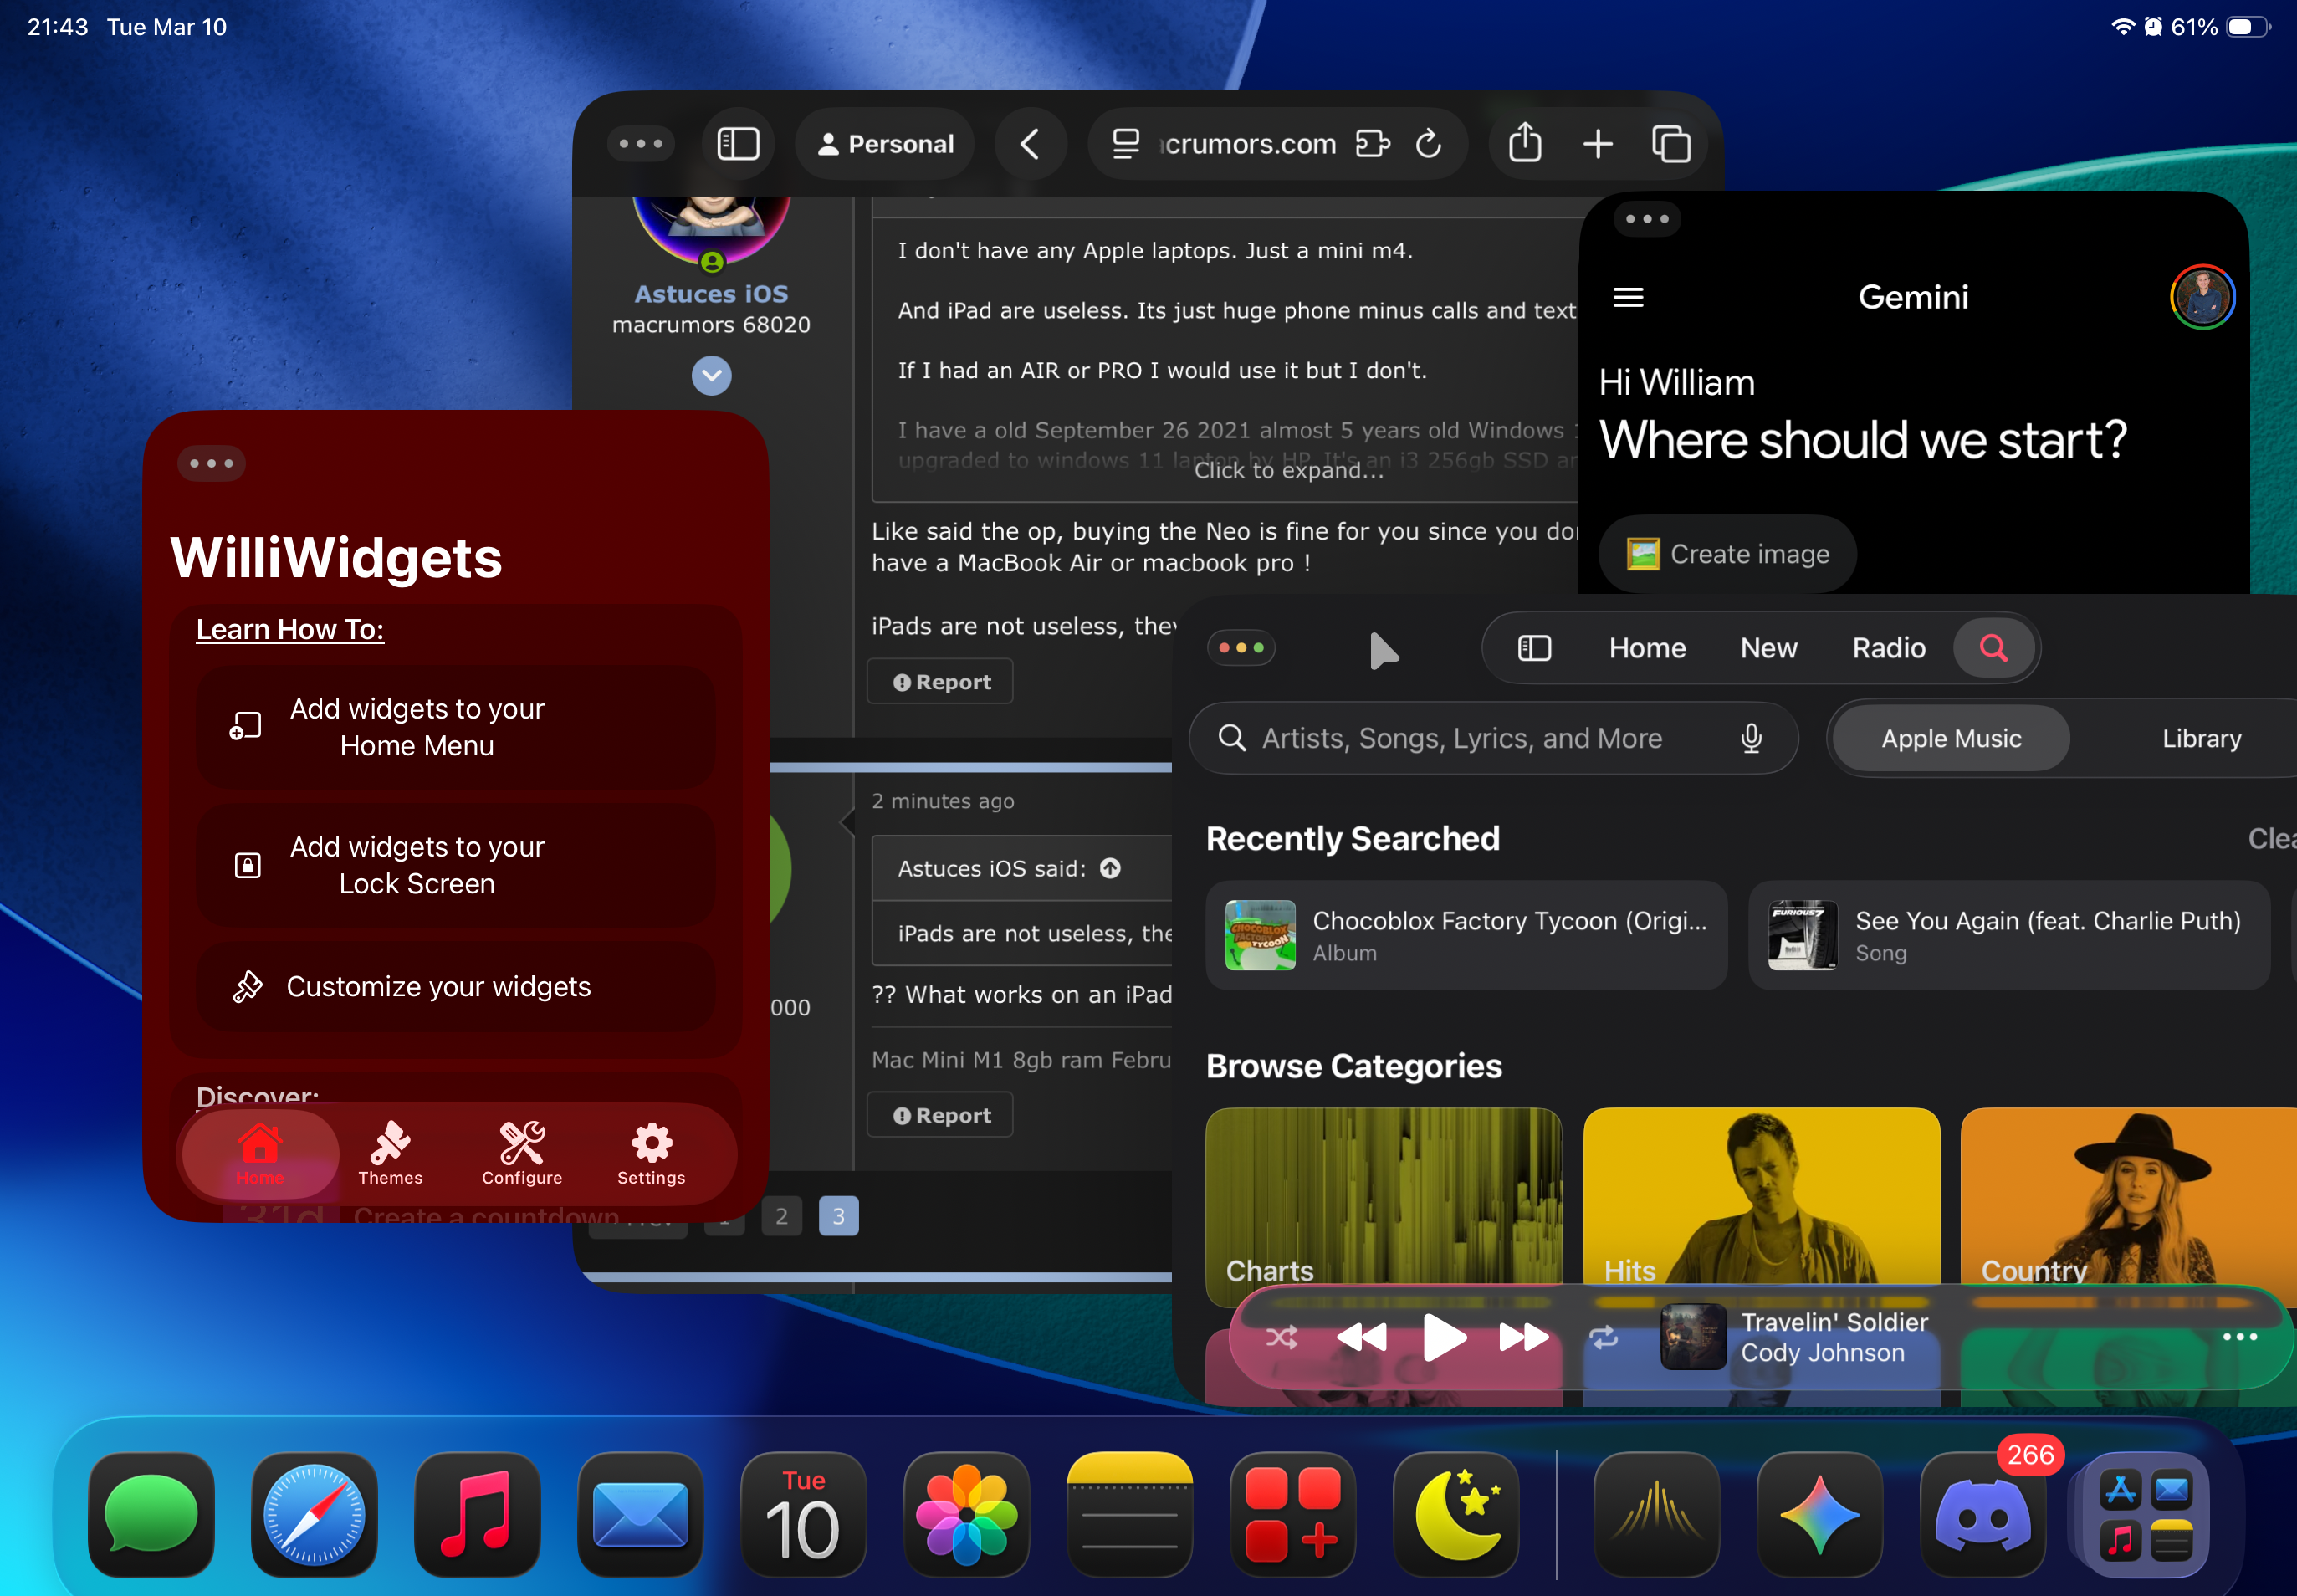
Task: Skip to next track
Action: point(1523,1337)
